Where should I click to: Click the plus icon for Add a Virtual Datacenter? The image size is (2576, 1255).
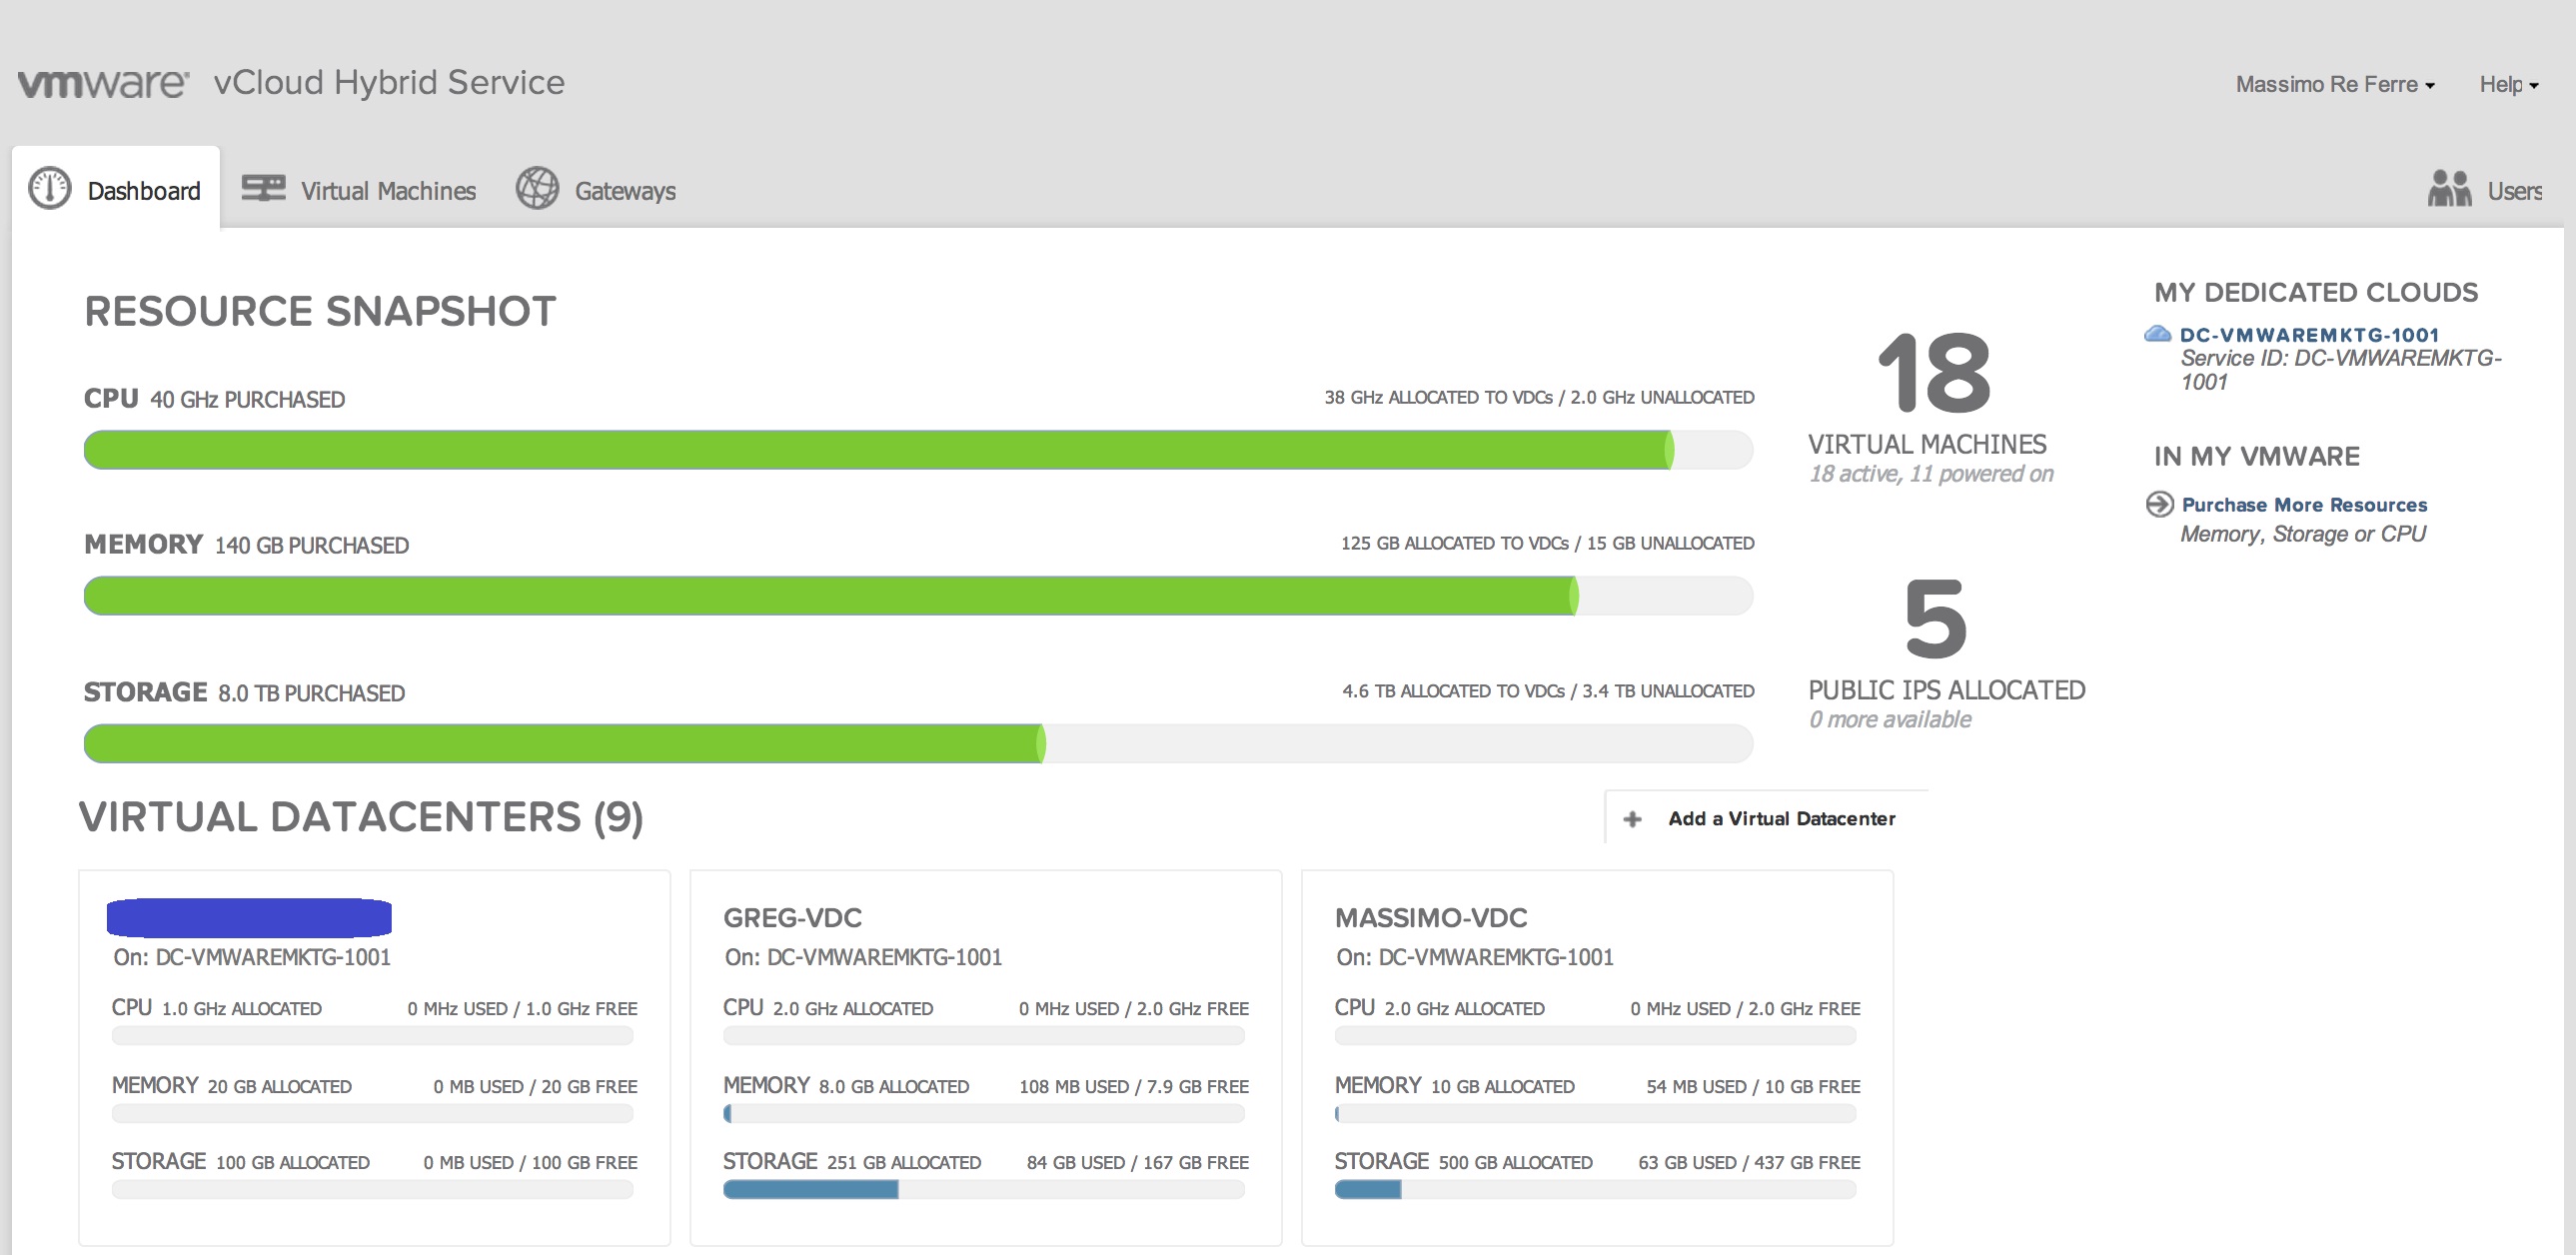pyautogui.click(x=1632, y=819)
